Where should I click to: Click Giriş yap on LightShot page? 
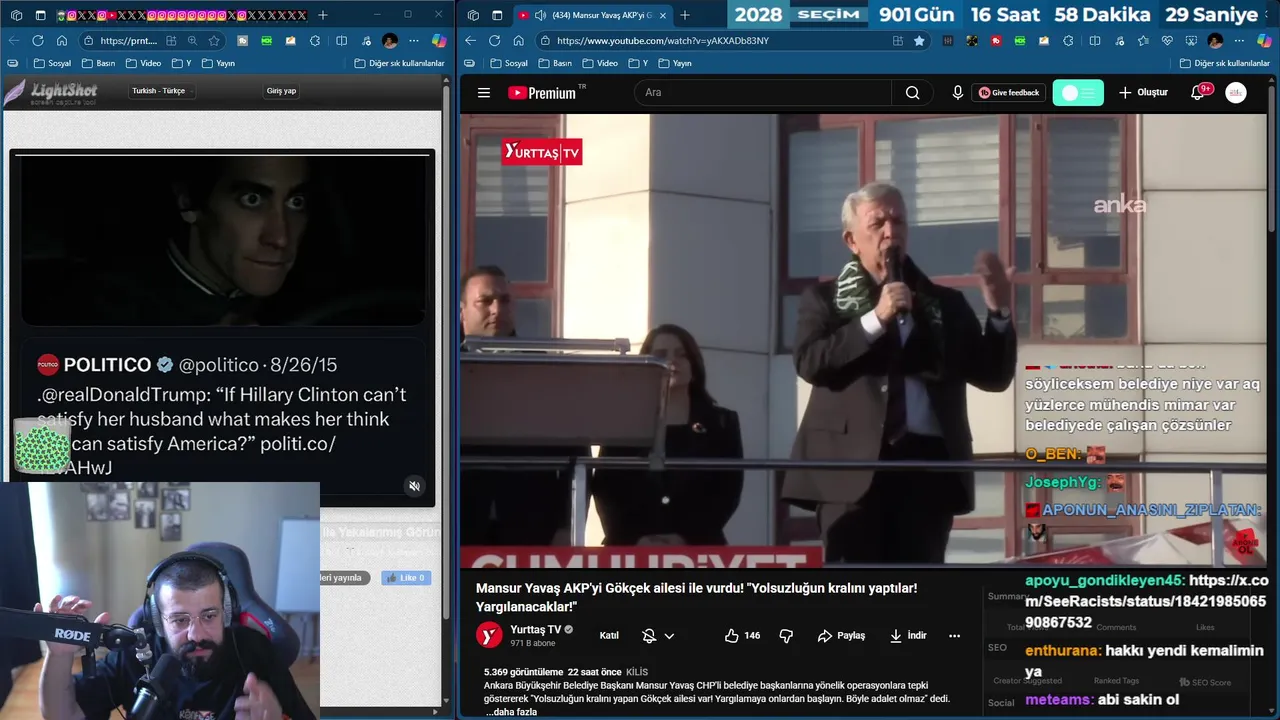tap(281, 90)
